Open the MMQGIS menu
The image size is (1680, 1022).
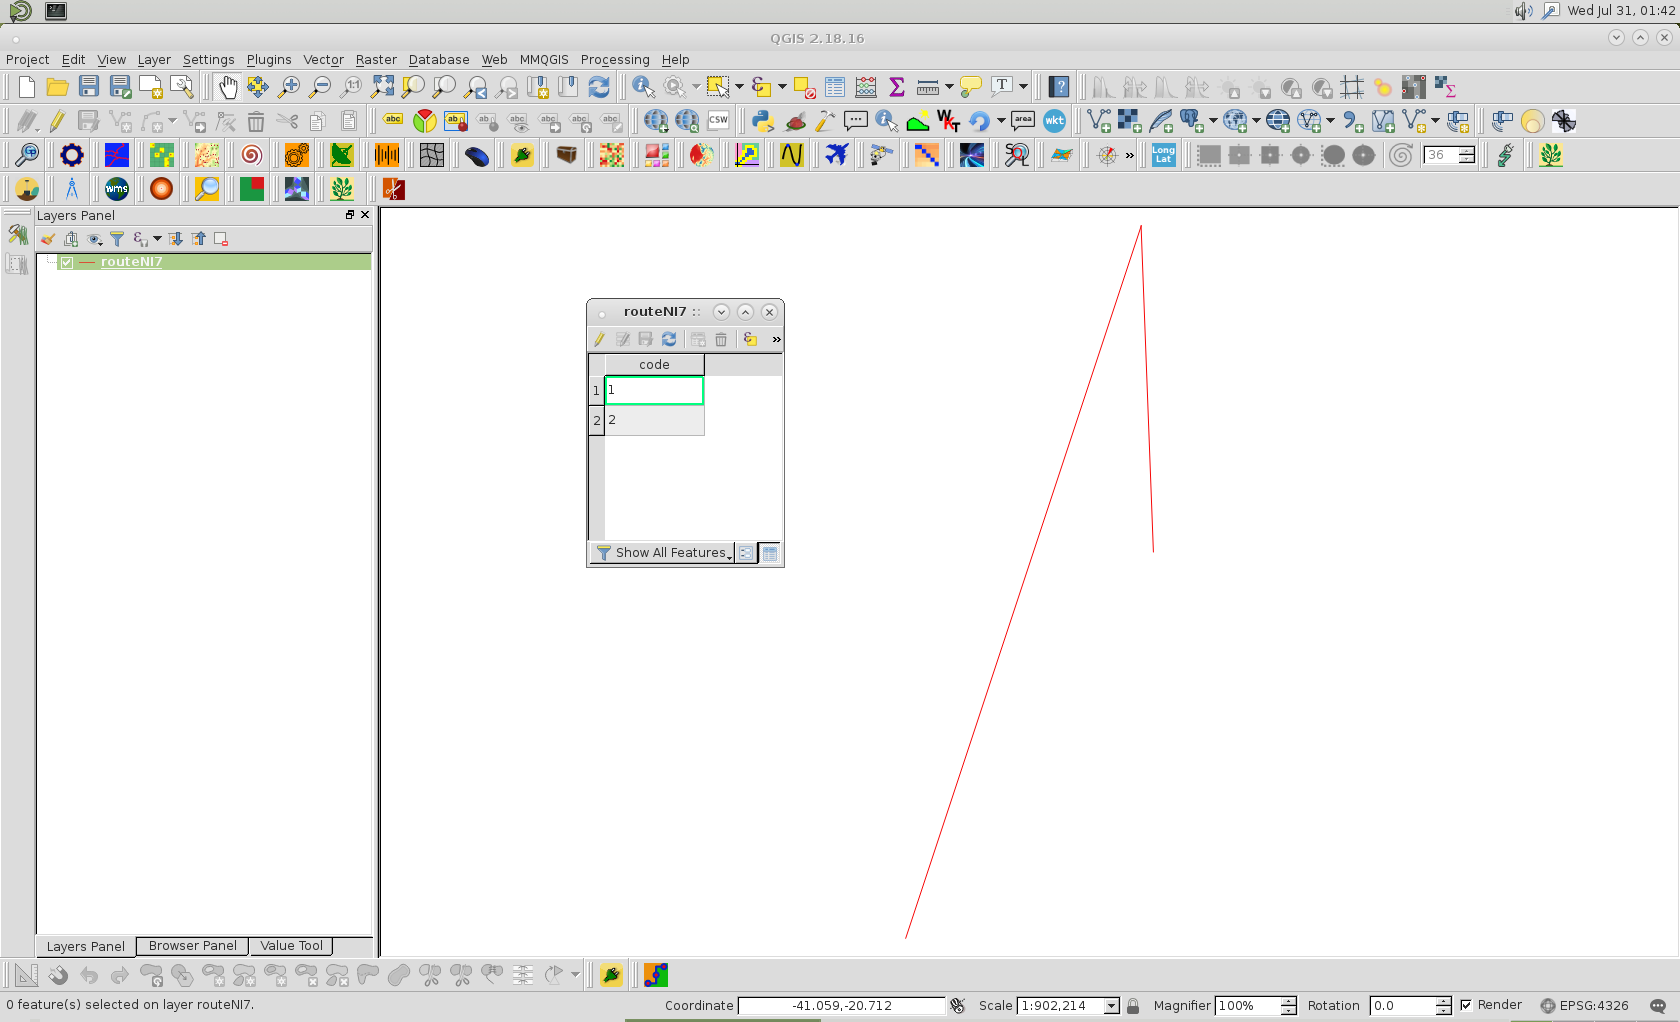[x=544, y=60]
